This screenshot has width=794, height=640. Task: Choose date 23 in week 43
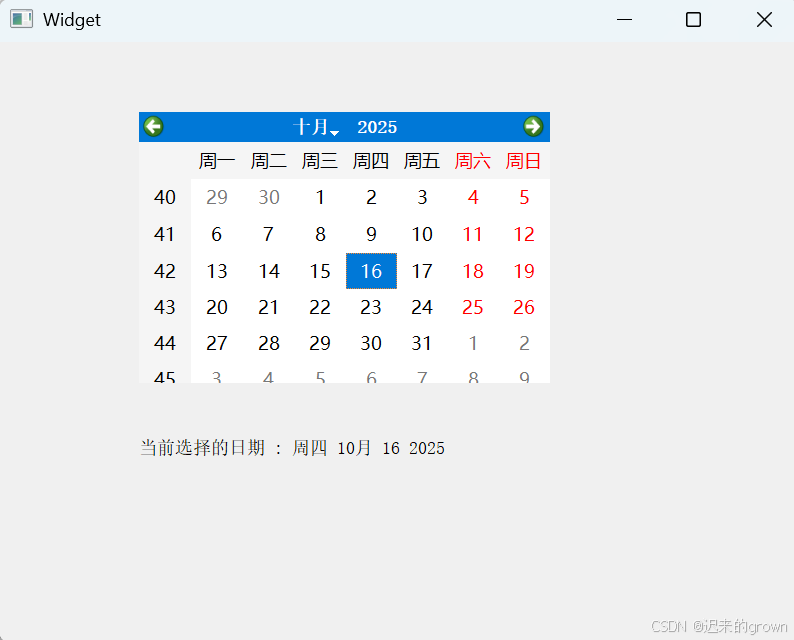click(x=371, y=307)
